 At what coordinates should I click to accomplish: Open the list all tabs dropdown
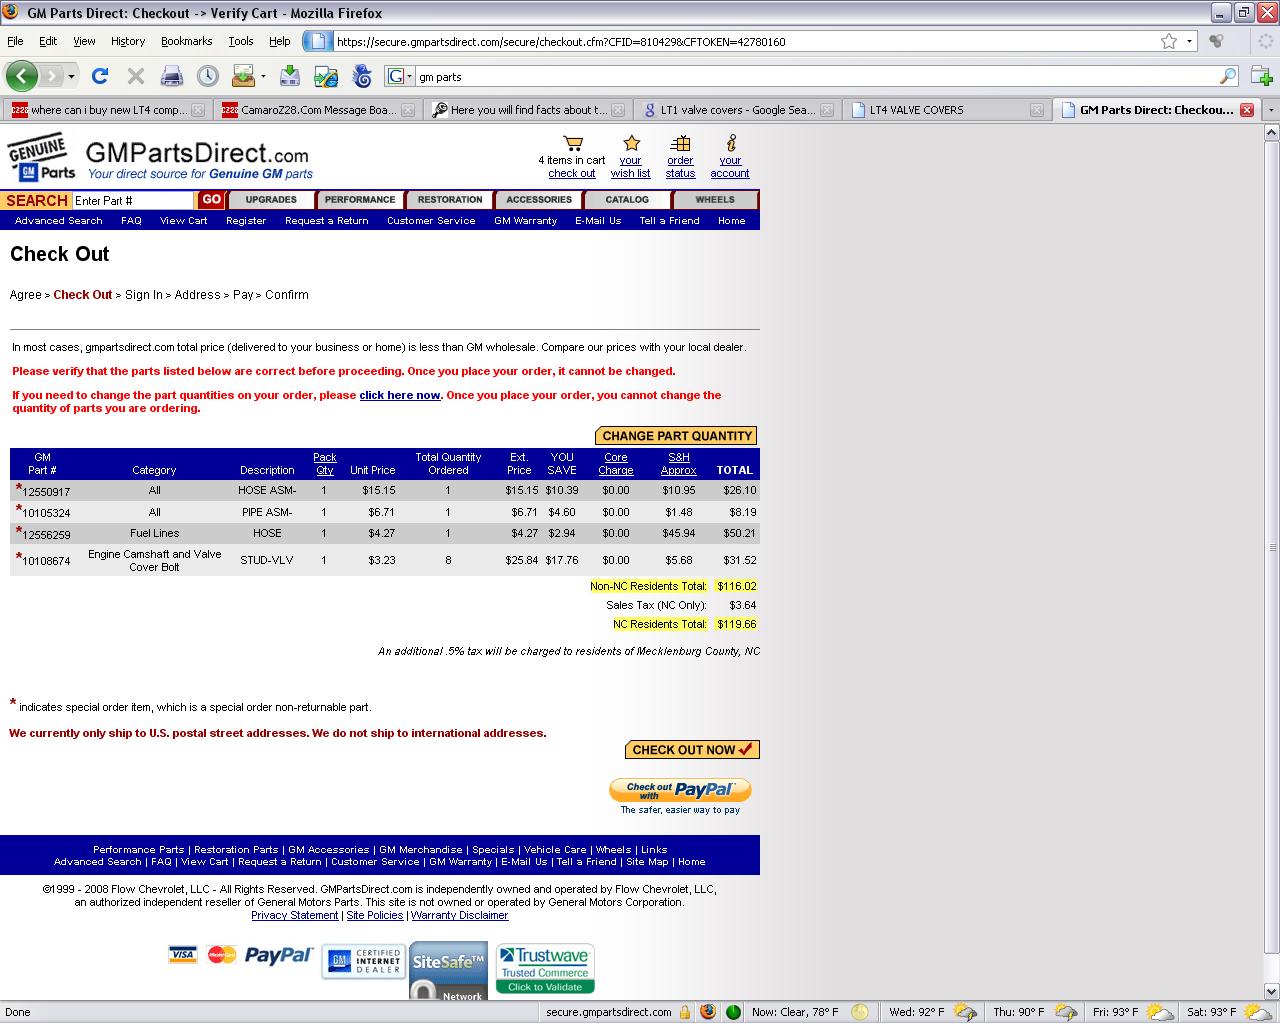1271,110
